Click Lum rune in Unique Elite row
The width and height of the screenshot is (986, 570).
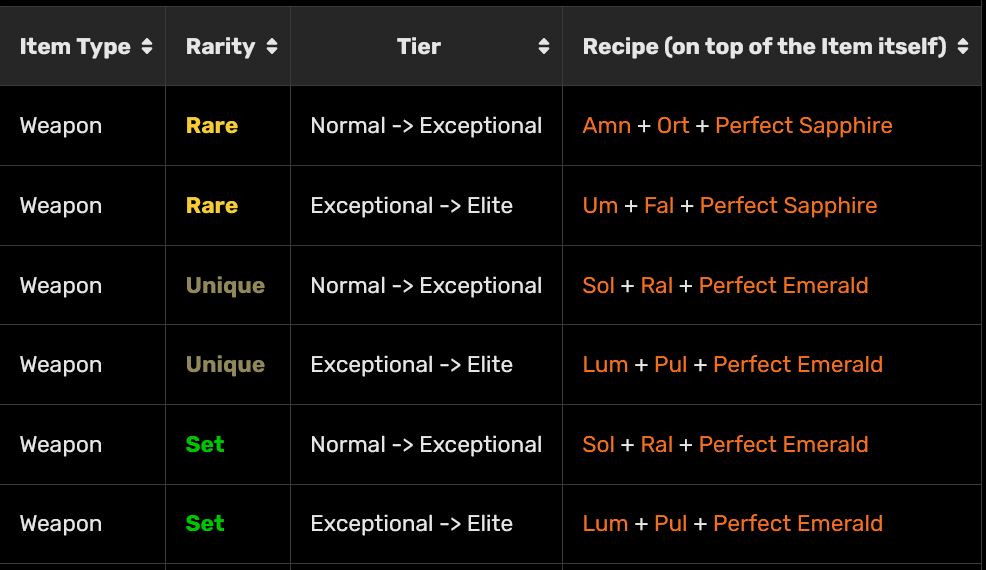click(605, 365)
